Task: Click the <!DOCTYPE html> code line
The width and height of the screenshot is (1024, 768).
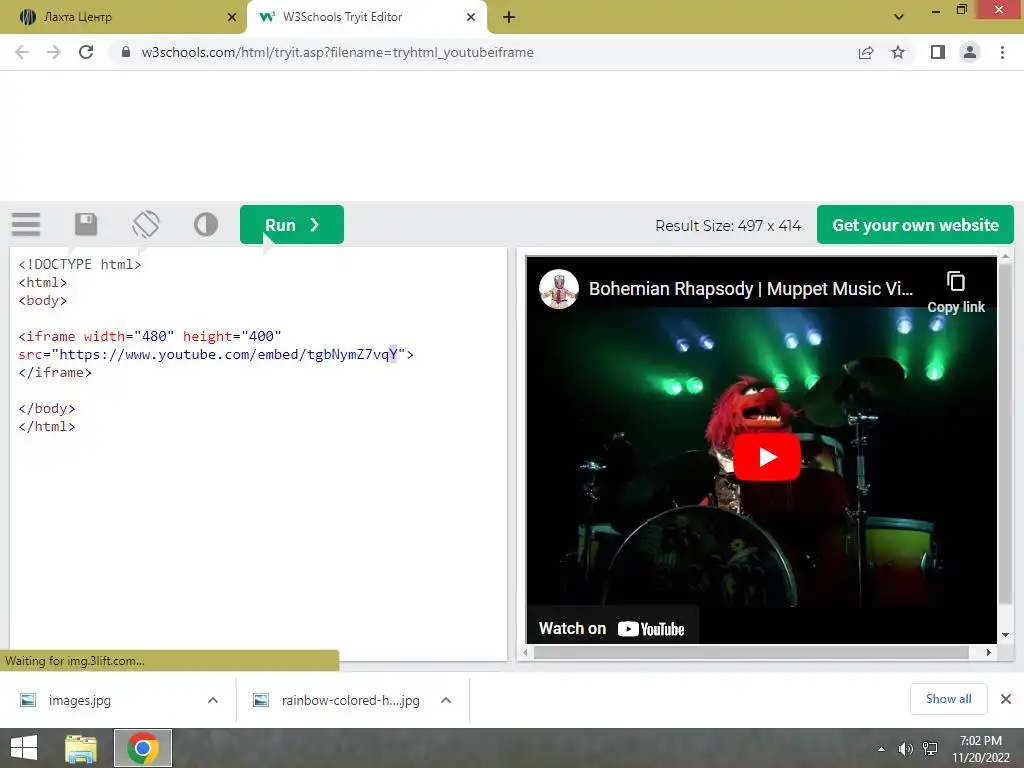Action: [80, 264]
